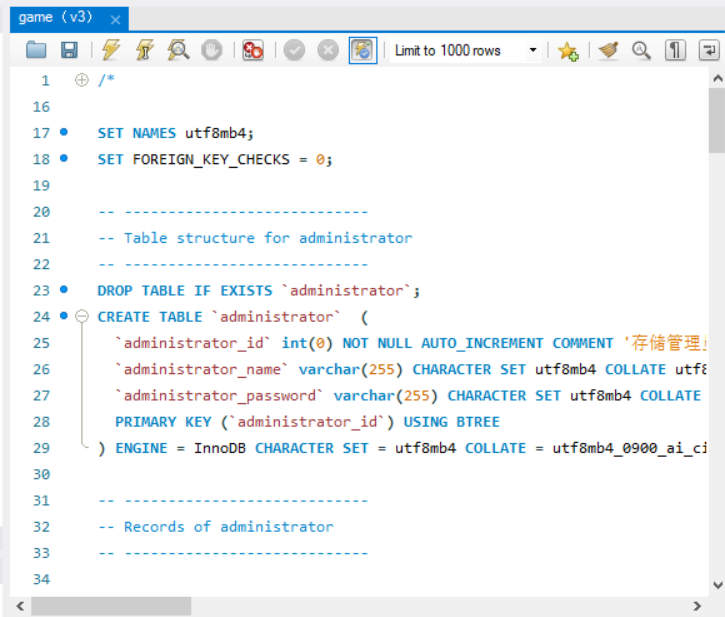
Task: Click the vertical scrollbar up arrow
Action: pos(717,78)
